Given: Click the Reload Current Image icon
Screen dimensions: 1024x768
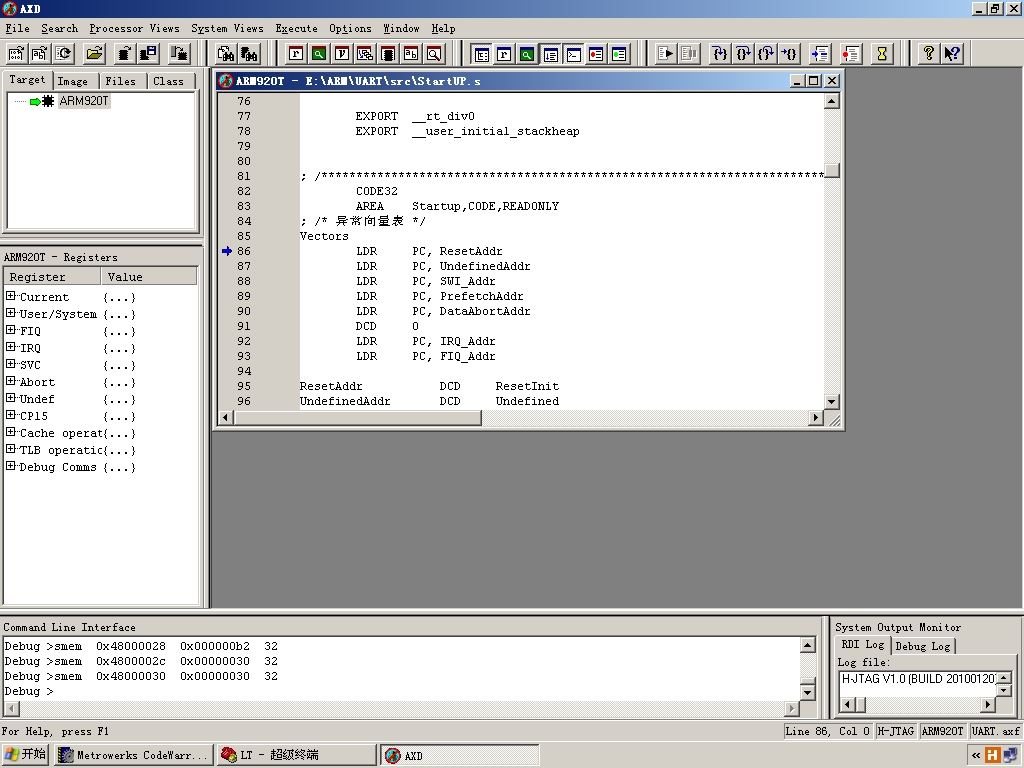Looking at the screenshot, I should pos(63,54).
